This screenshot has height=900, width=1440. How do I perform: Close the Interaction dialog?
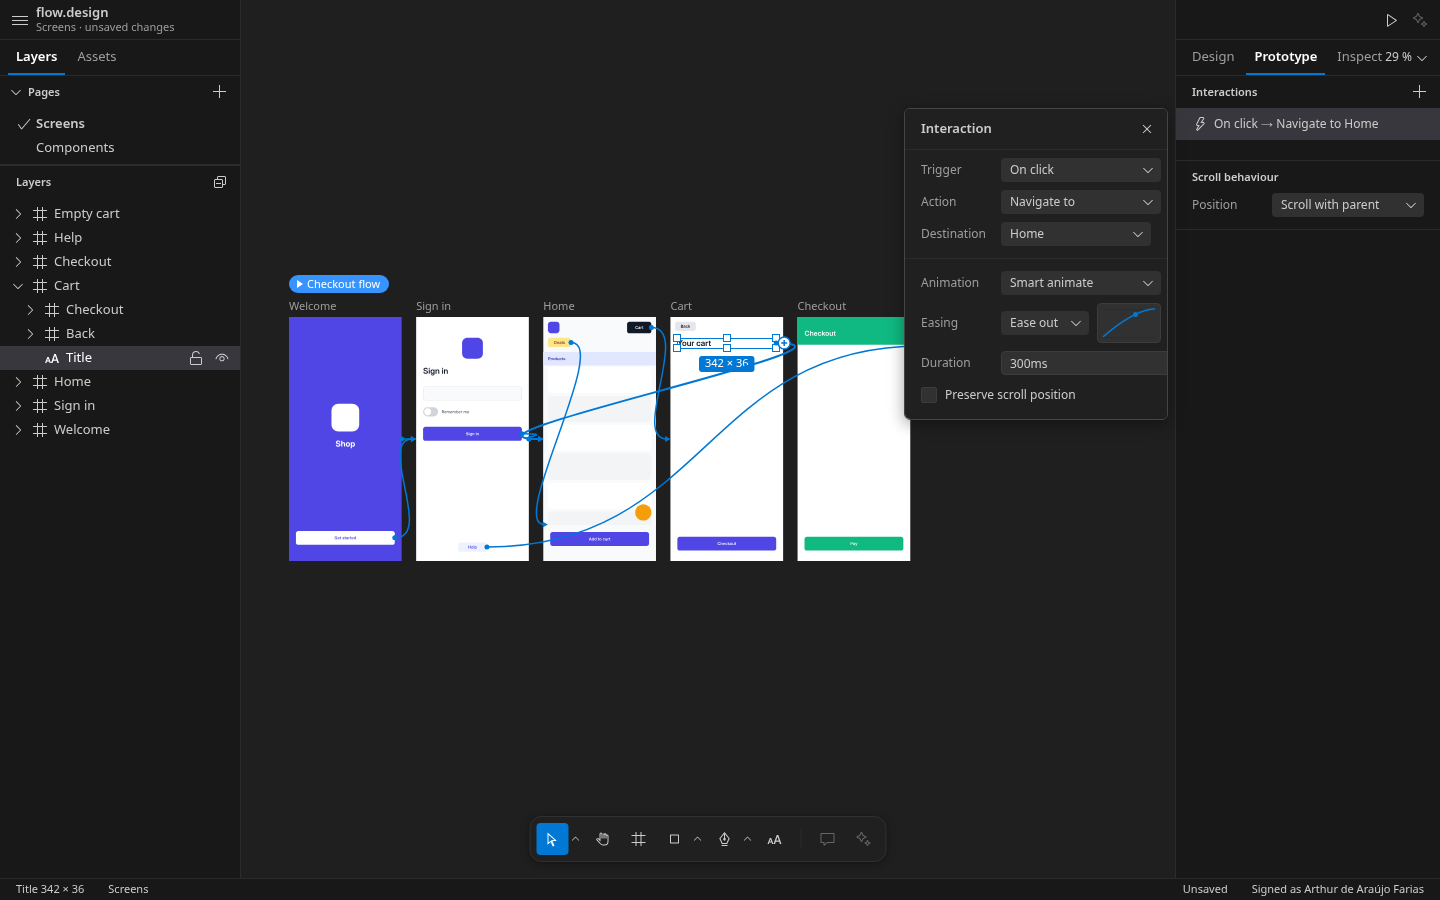(1147, 129)
